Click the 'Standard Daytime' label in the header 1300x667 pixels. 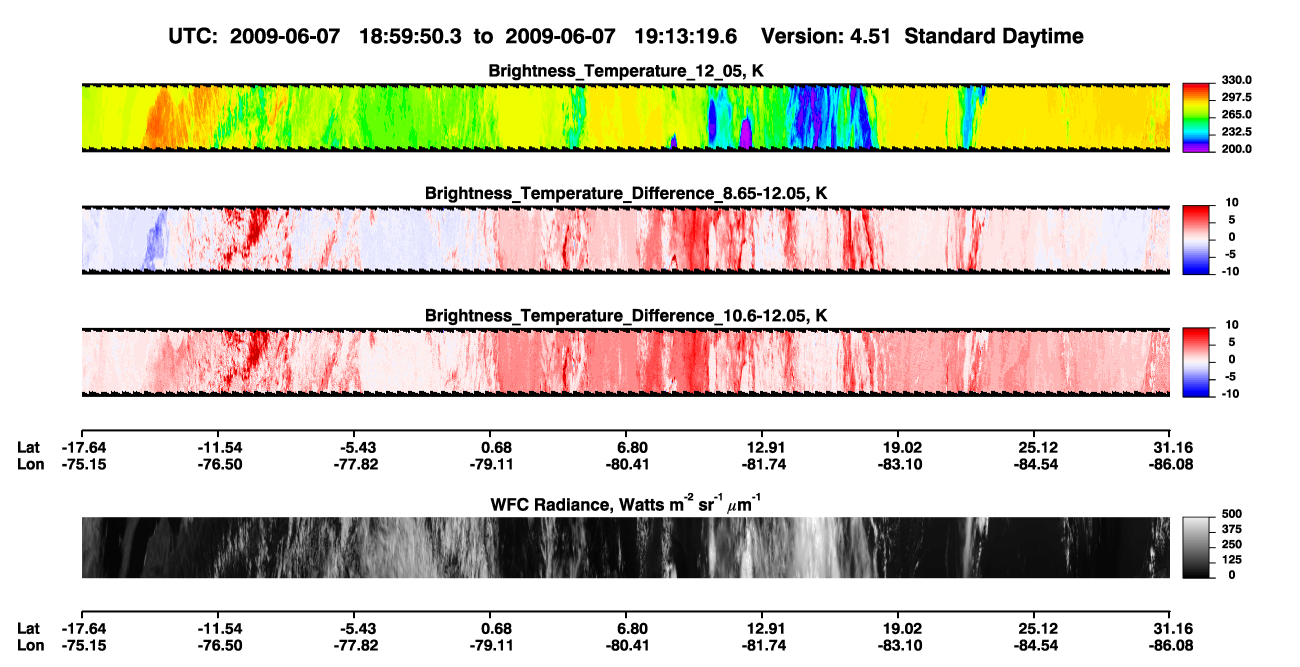point(992,36)
